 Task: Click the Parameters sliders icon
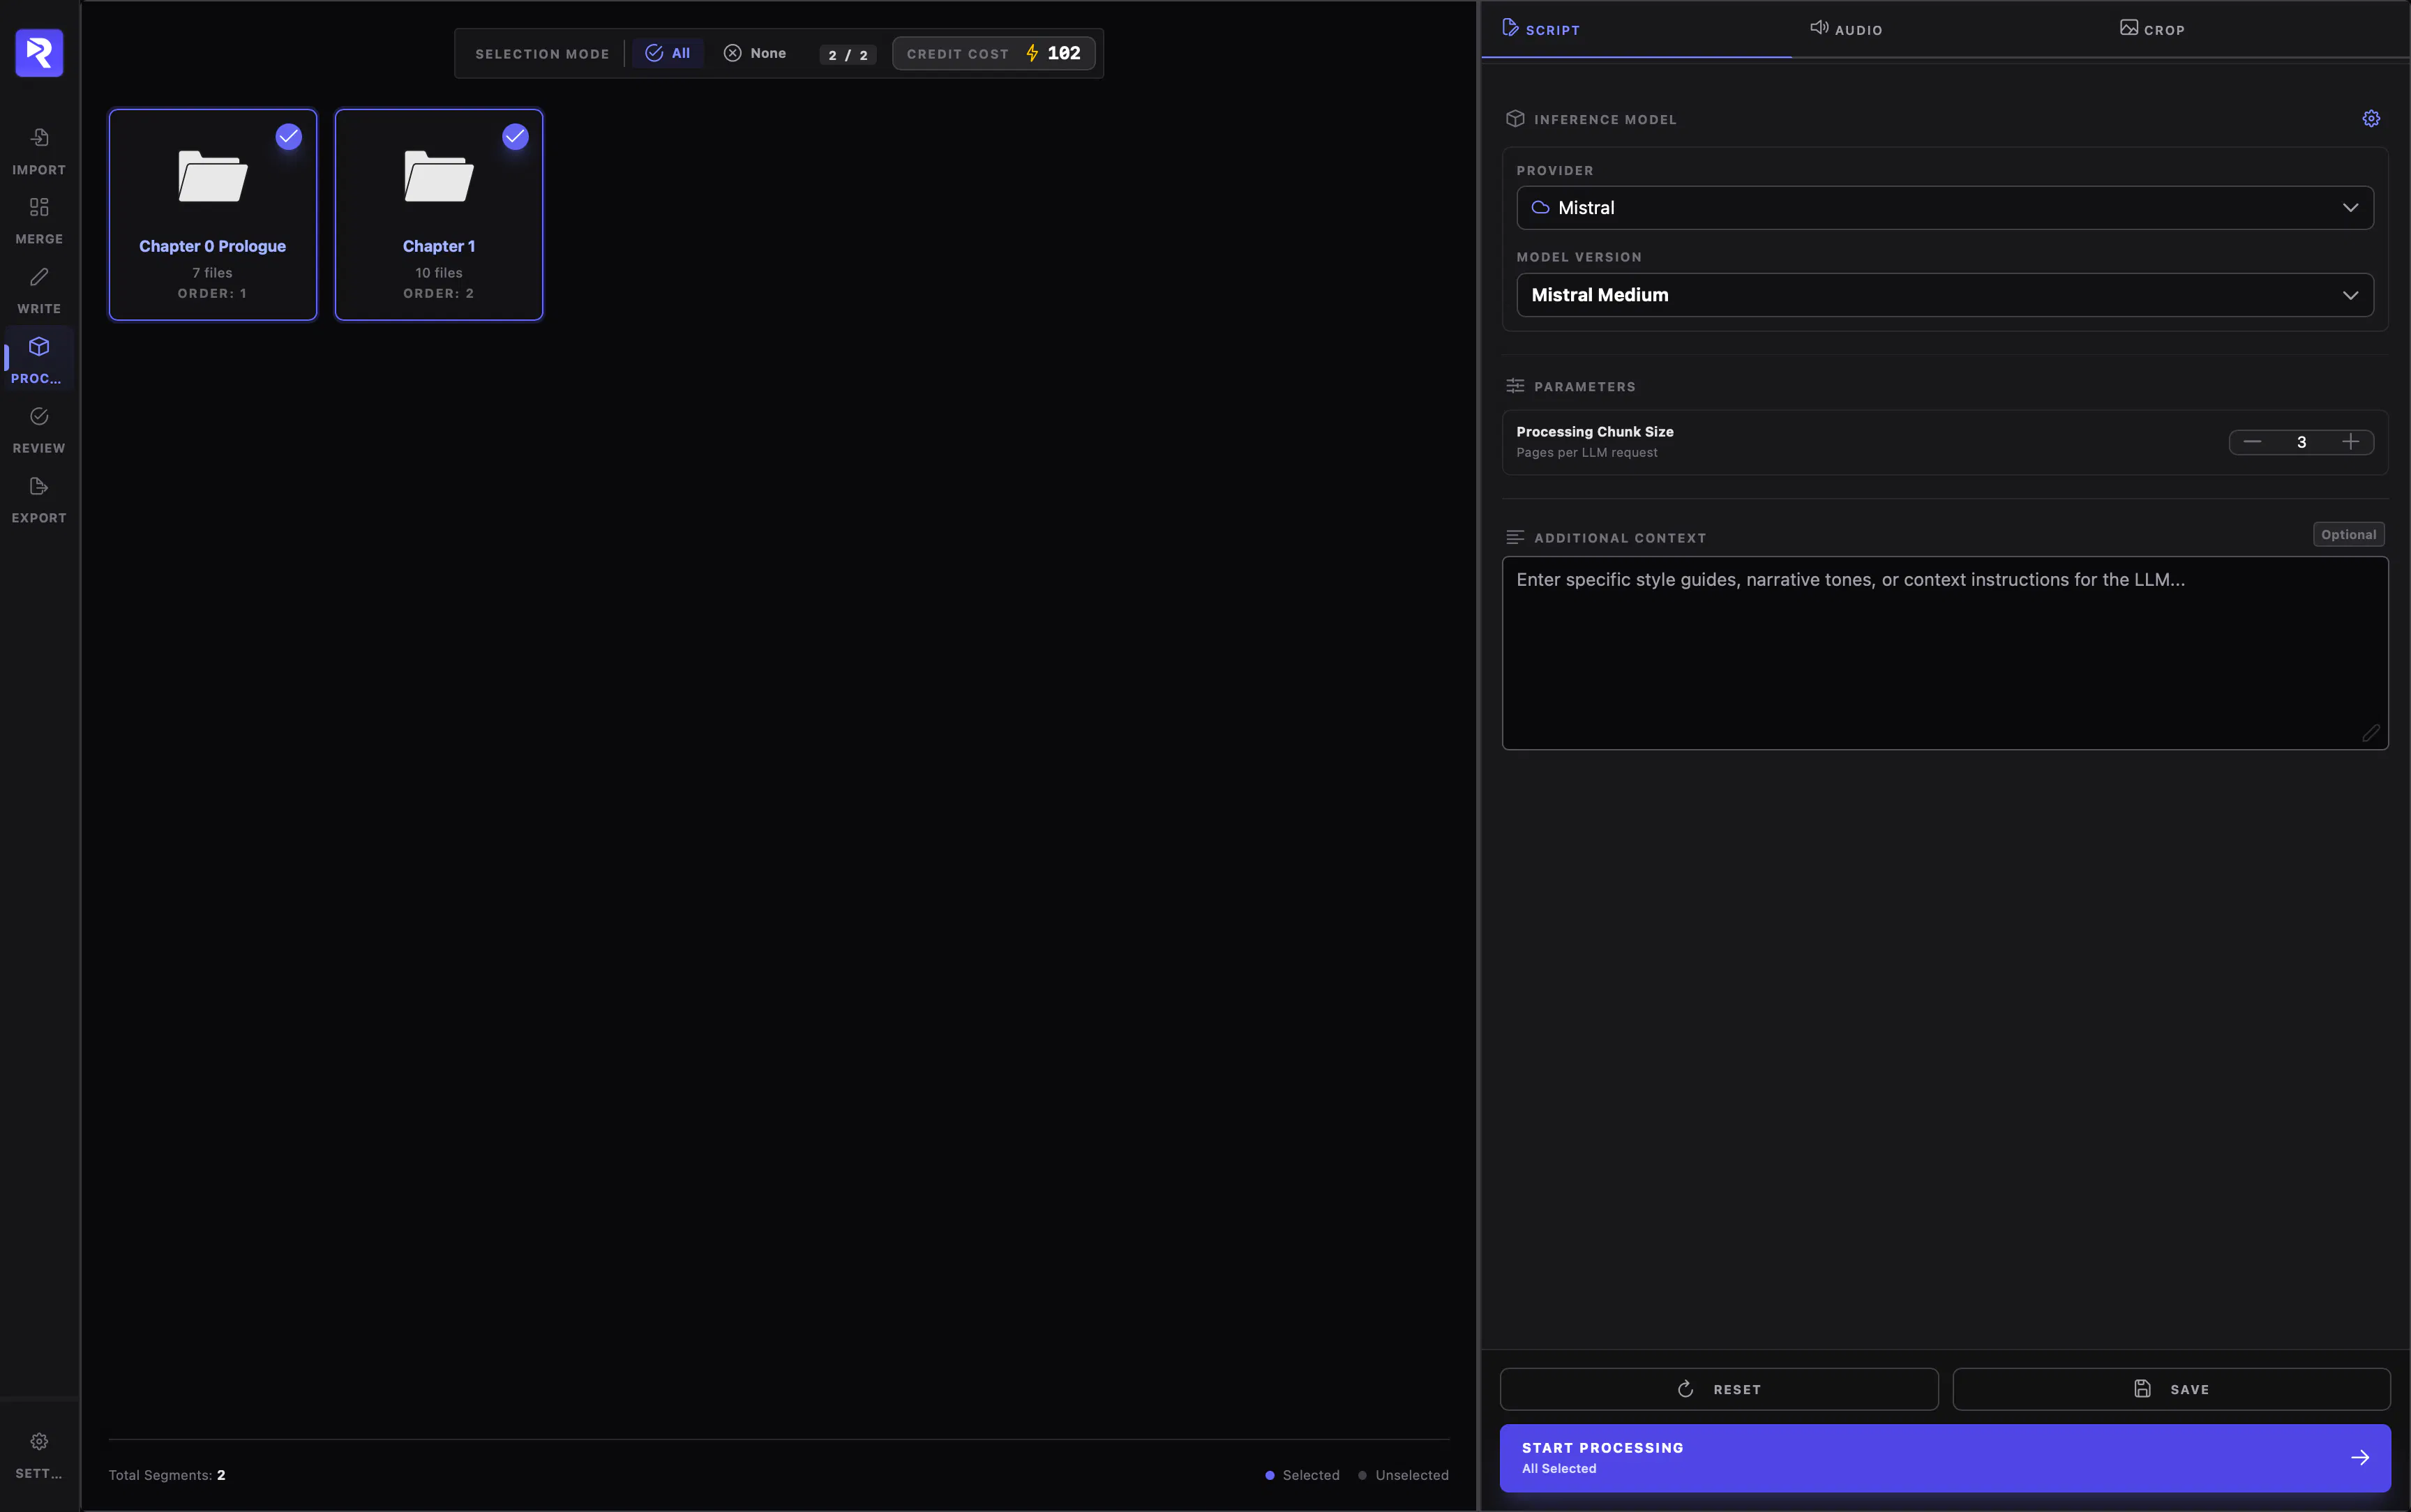coord(1515,386)
